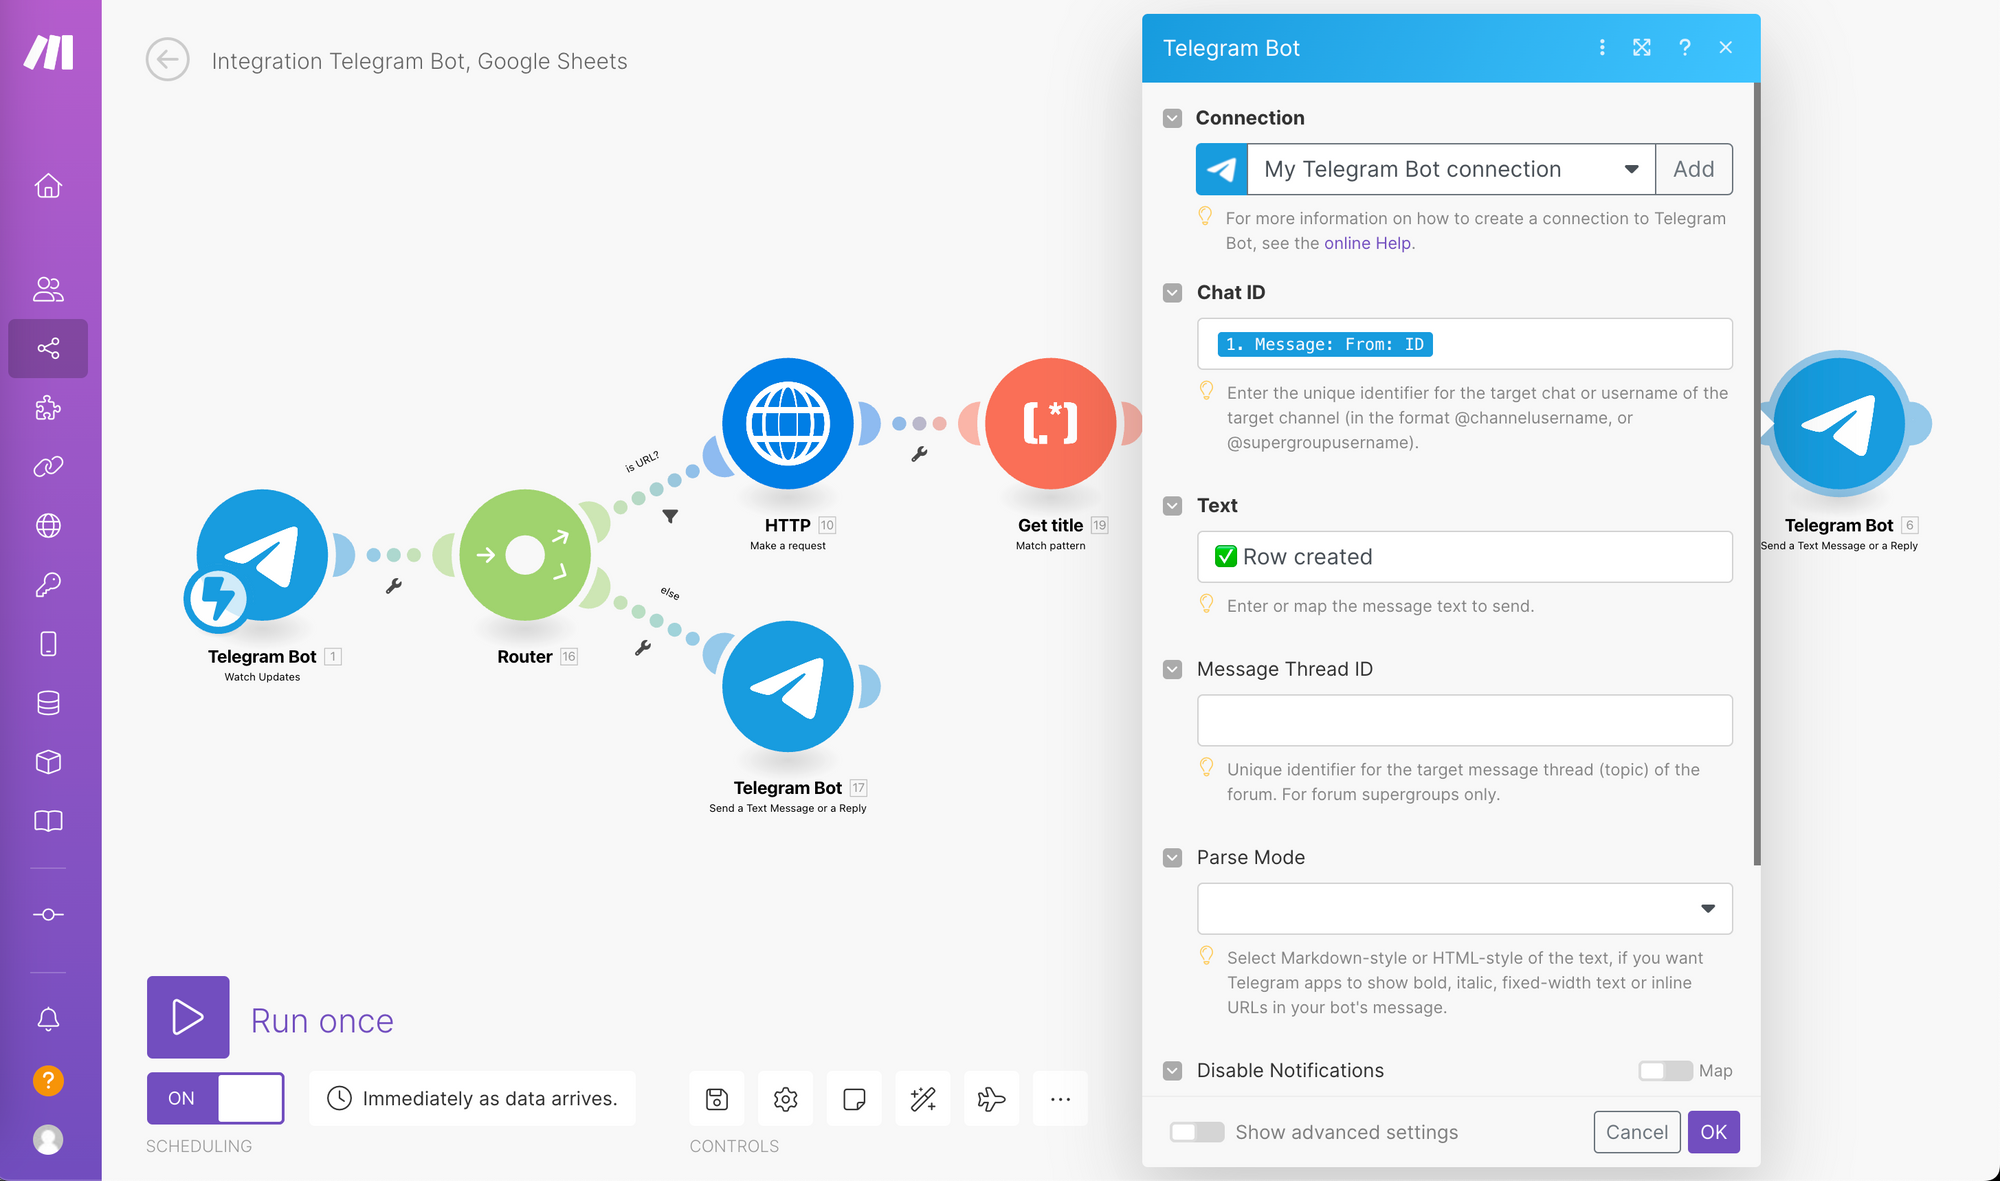2000x1181 pixels.
Task: Open Docs book icon in sidebar
Action: point(48,821)
